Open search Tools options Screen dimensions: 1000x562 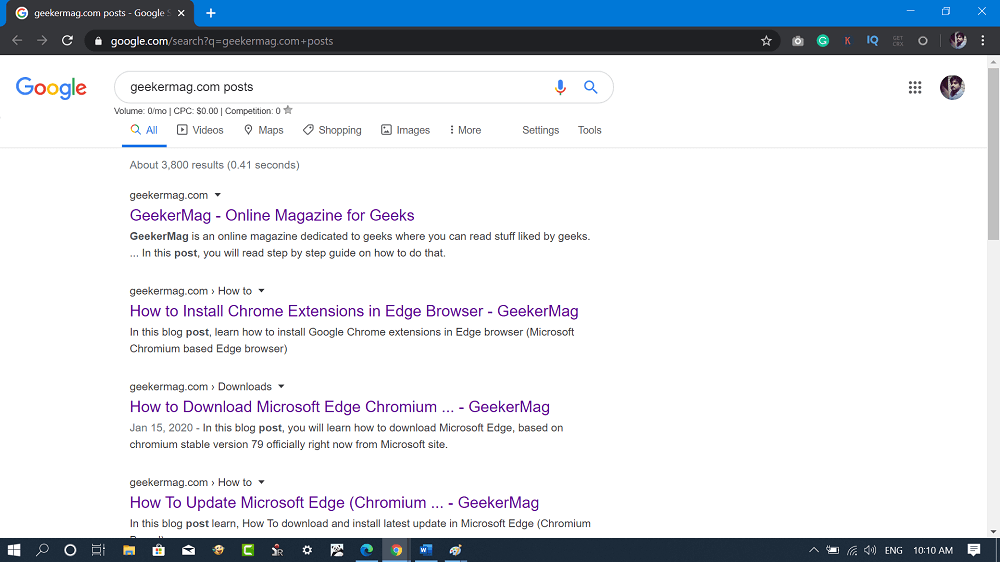pos(589,130)
